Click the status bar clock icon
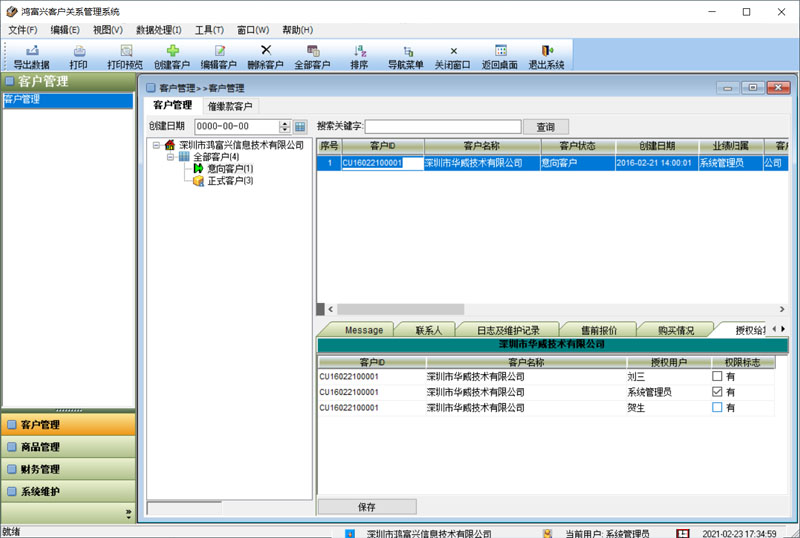The width and height of the screenshot is (800, 538). coord(683,533)
